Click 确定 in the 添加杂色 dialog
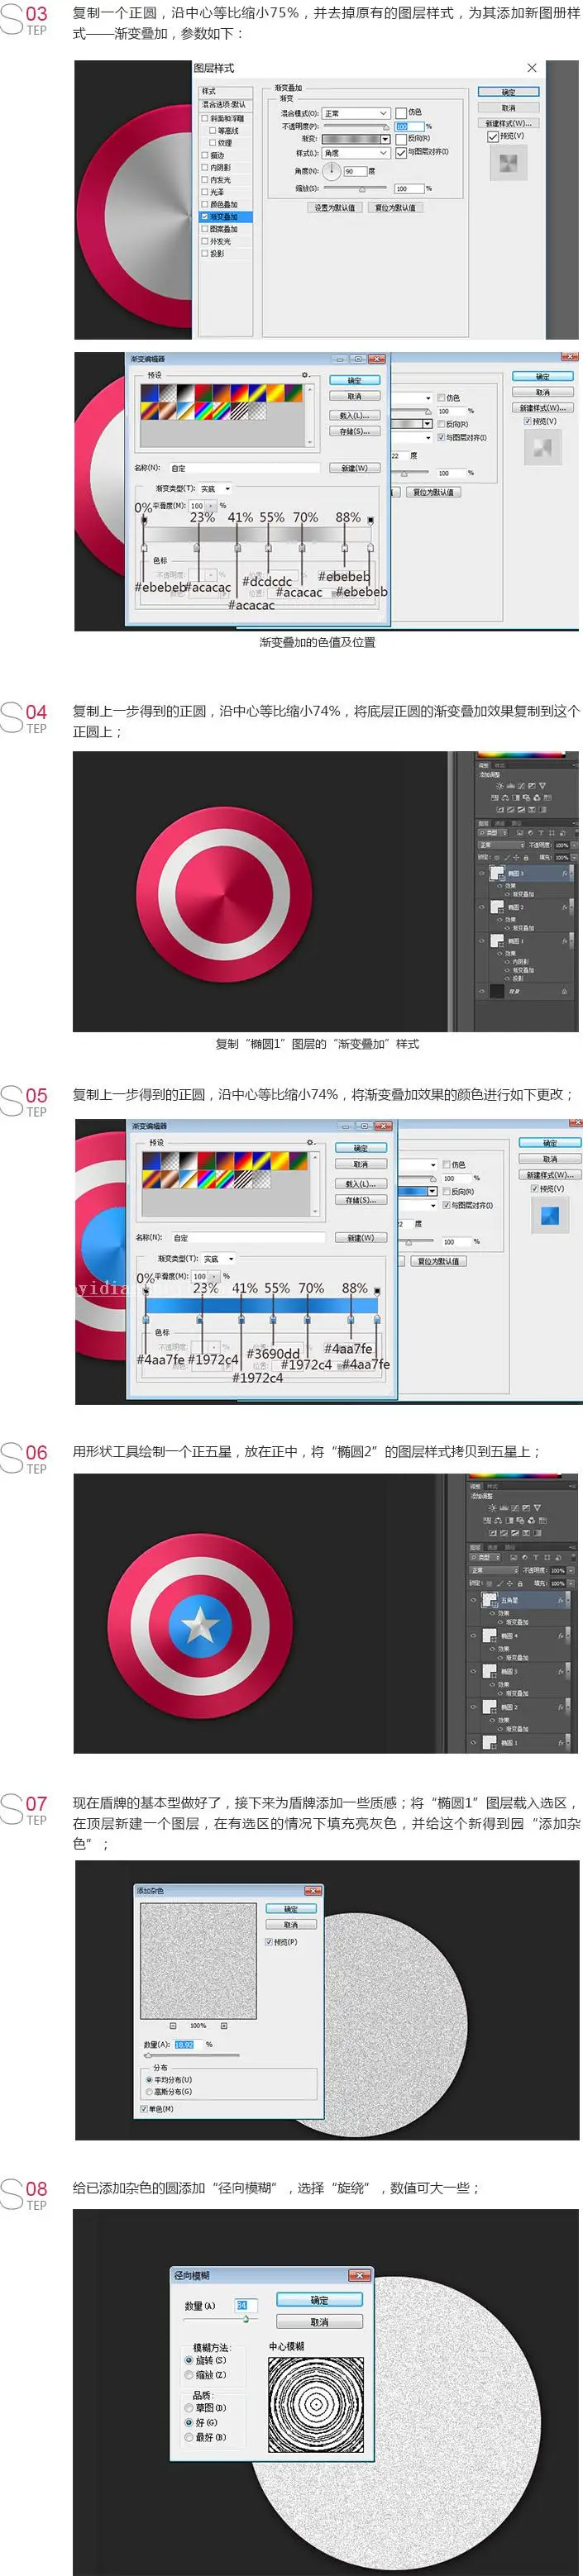 click(291, 1909)
